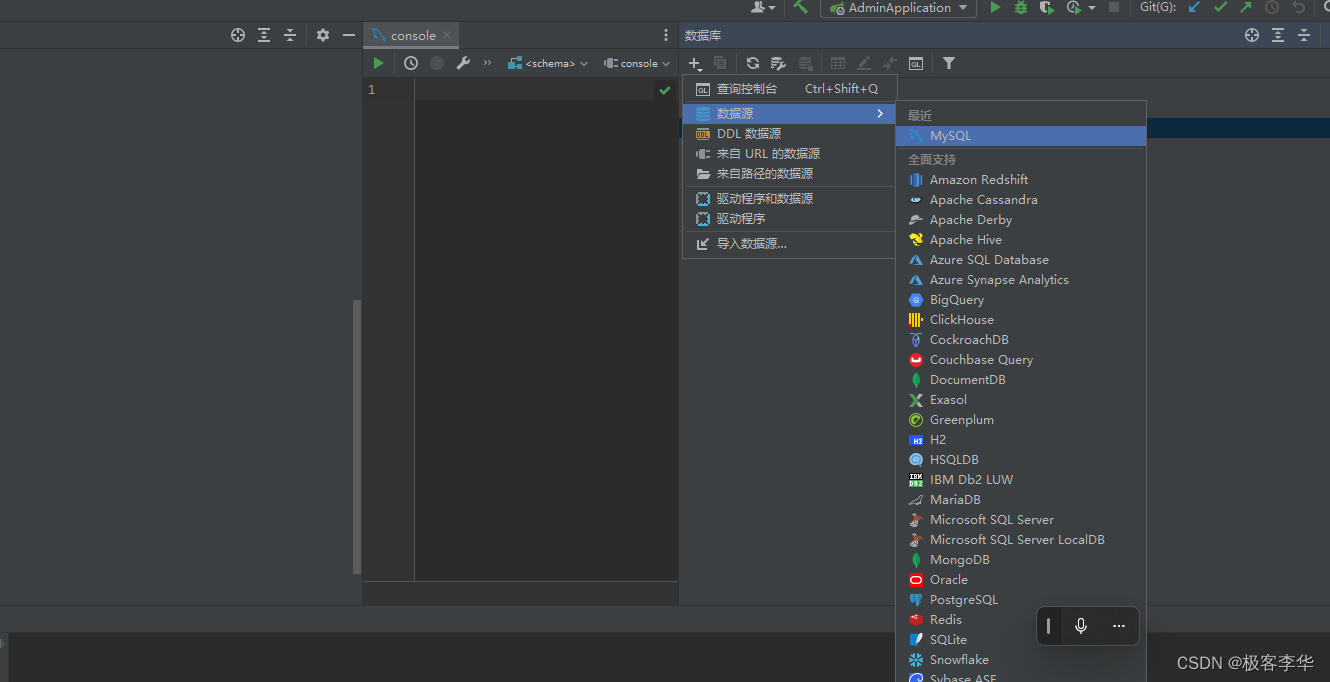Click the crosshair icon in Database panel header
This screenshot has height=682, width=1330.
(x=1252, y=35)
